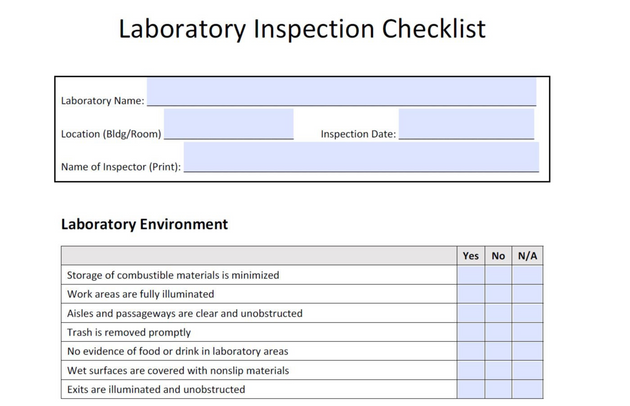
Task: Mark N/A for no evidence of food or drink
Action: pyautogui.click(x=528, y=351)
